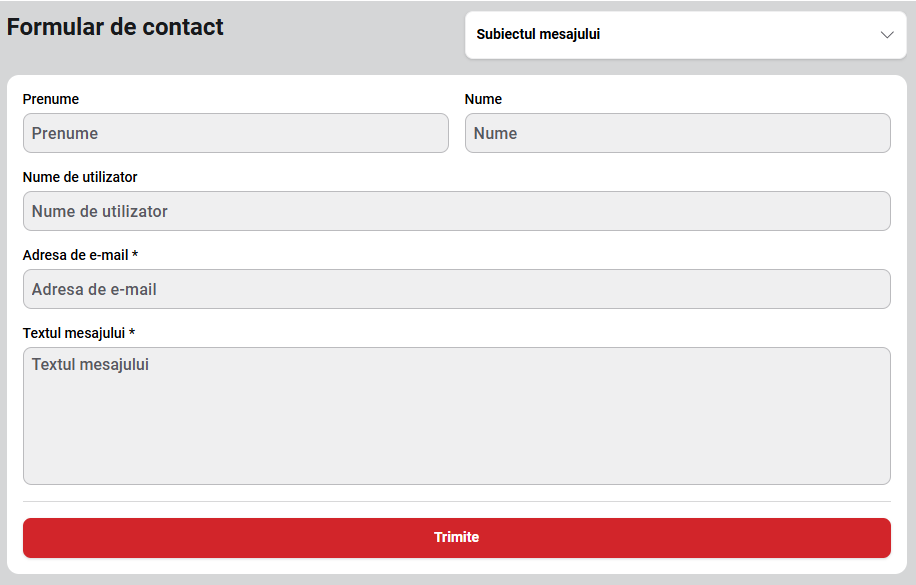Click the Adresa de e-mail label text

75,255
